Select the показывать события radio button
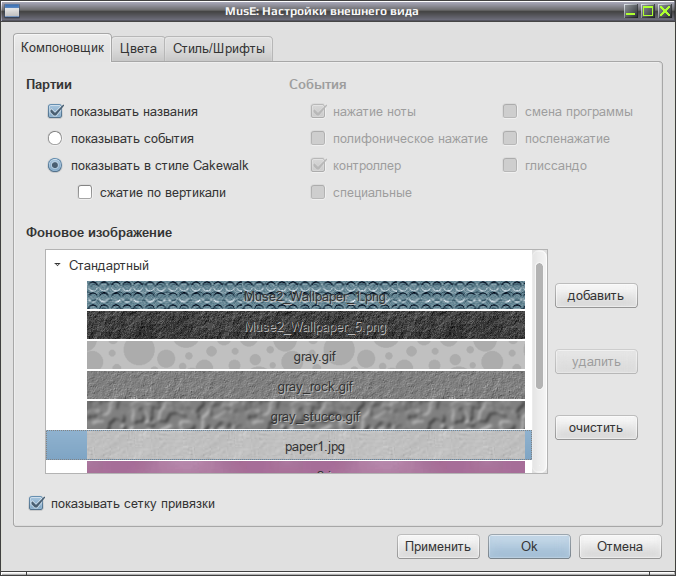This screenshot has height=576, width=676. tap(55, 138)
